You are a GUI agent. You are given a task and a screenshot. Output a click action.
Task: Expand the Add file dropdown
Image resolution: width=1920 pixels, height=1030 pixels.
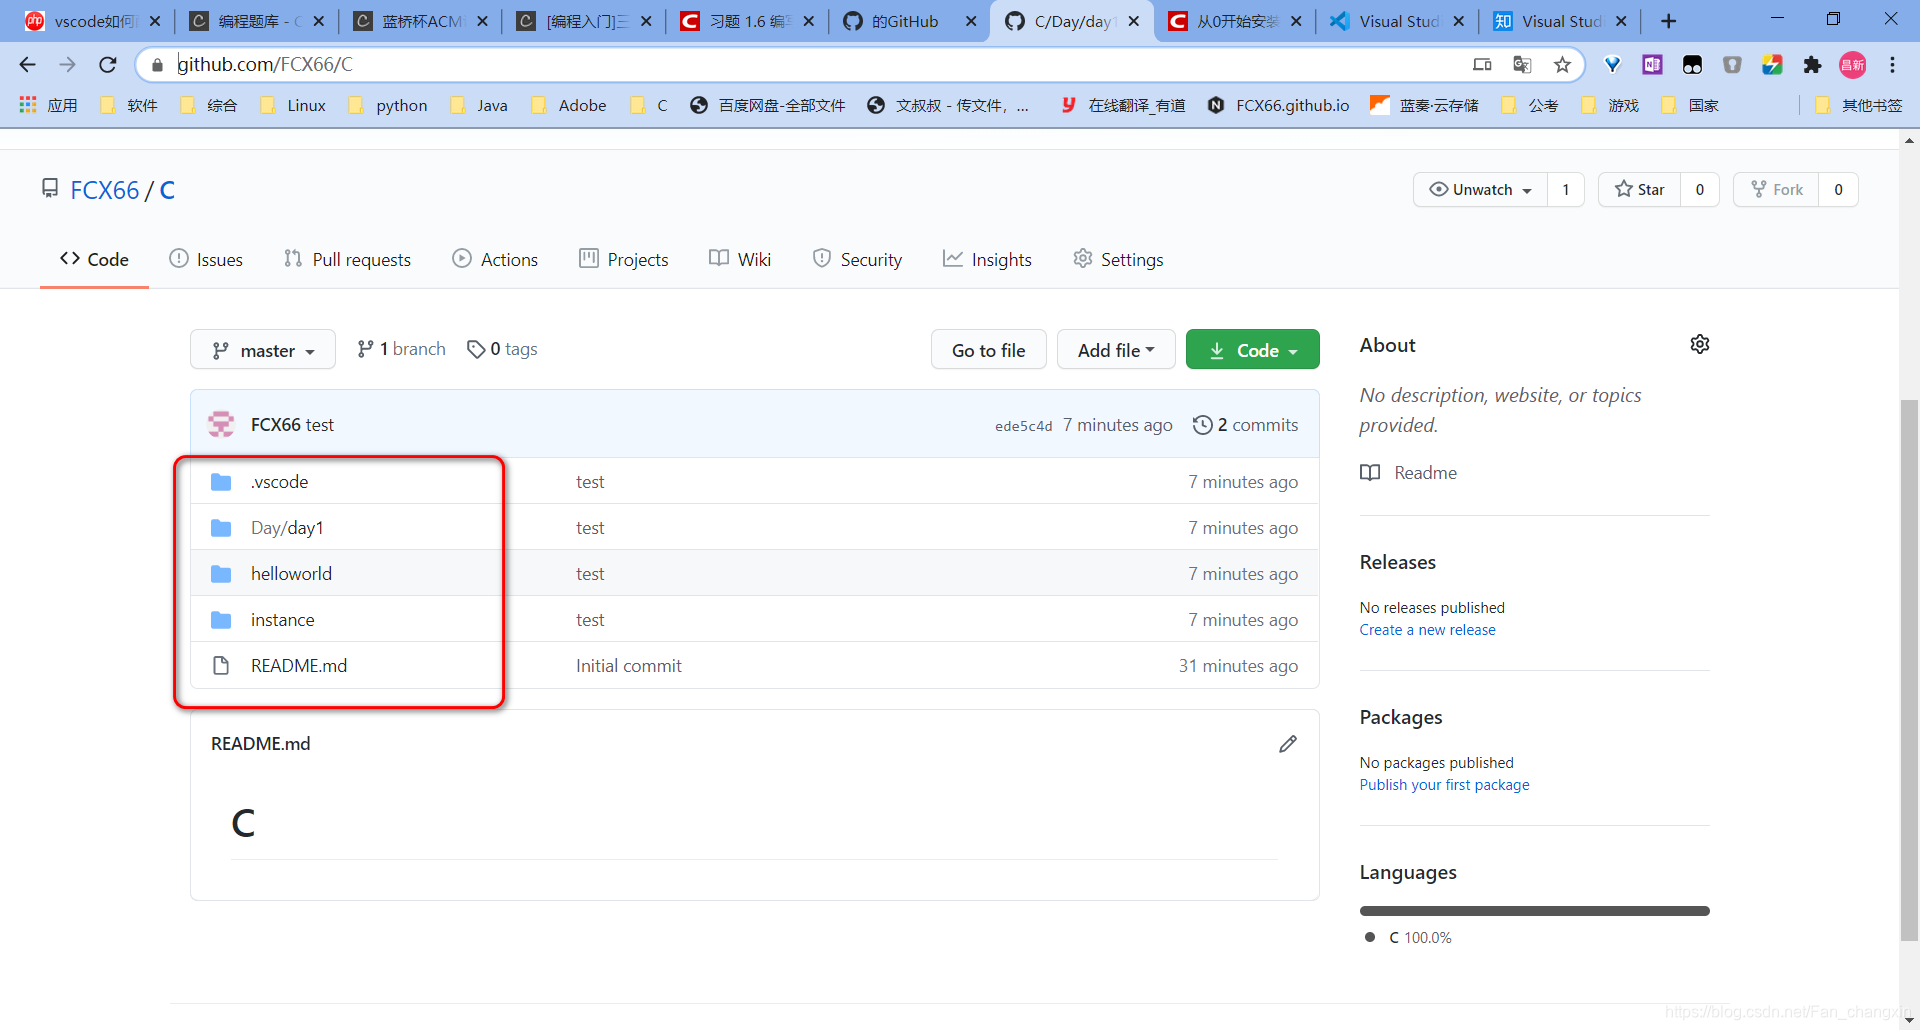coord(1115,349)
